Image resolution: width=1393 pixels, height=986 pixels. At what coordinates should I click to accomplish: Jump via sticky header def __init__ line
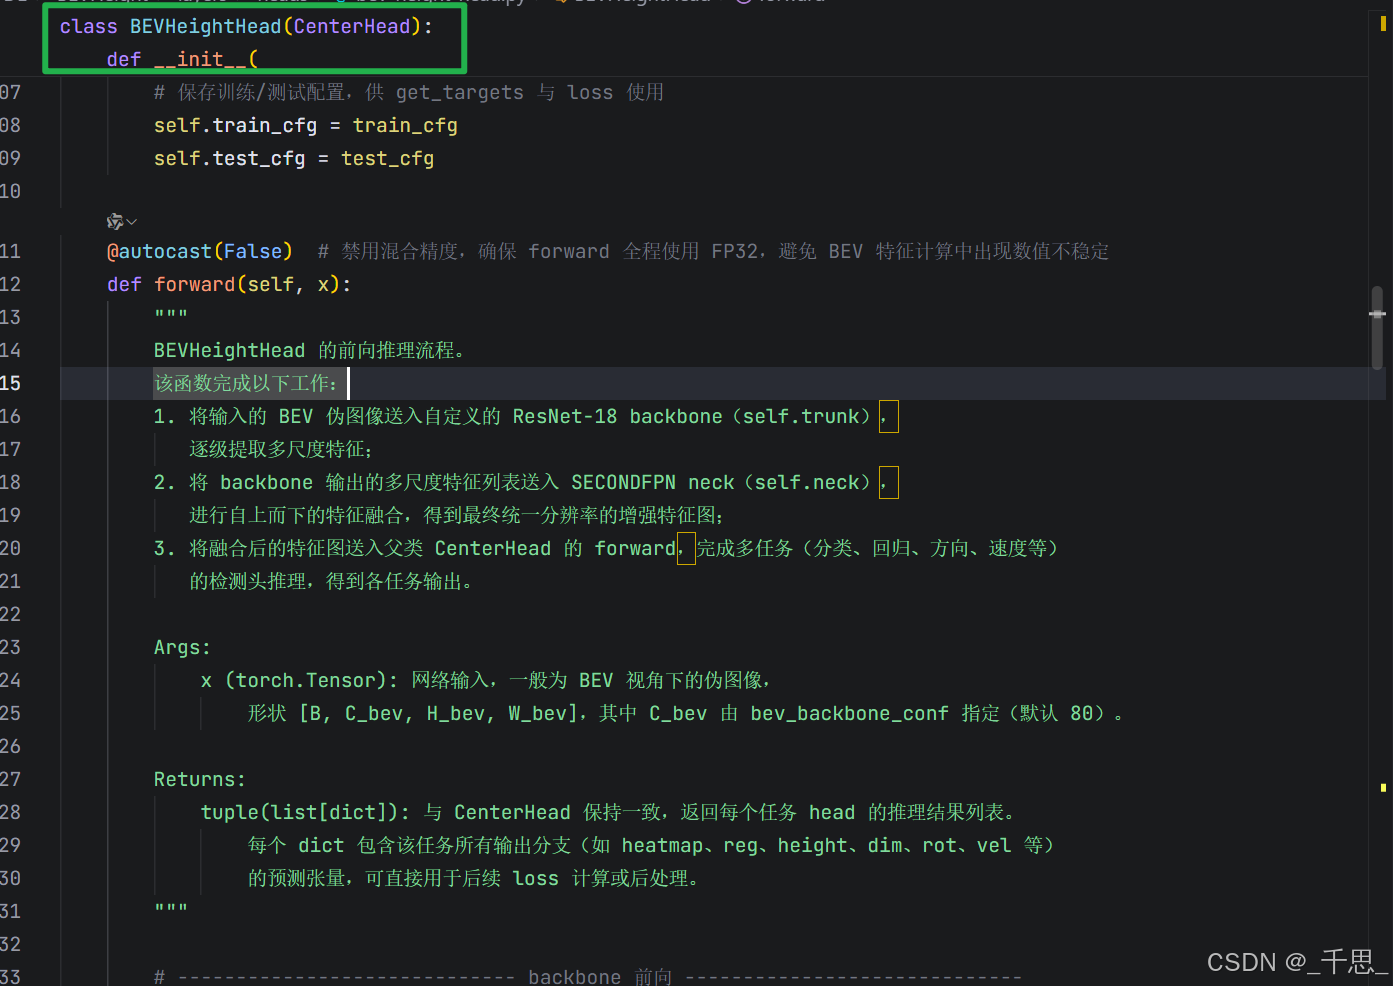click(180, 59)
